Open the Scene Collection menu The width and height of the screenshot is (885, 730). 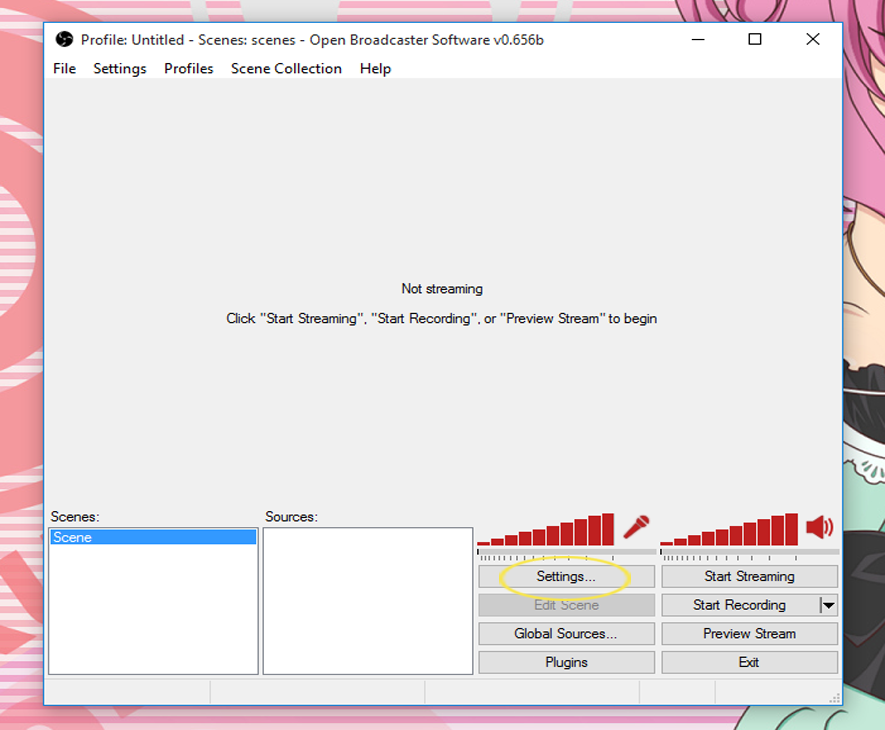coord(286,68)
